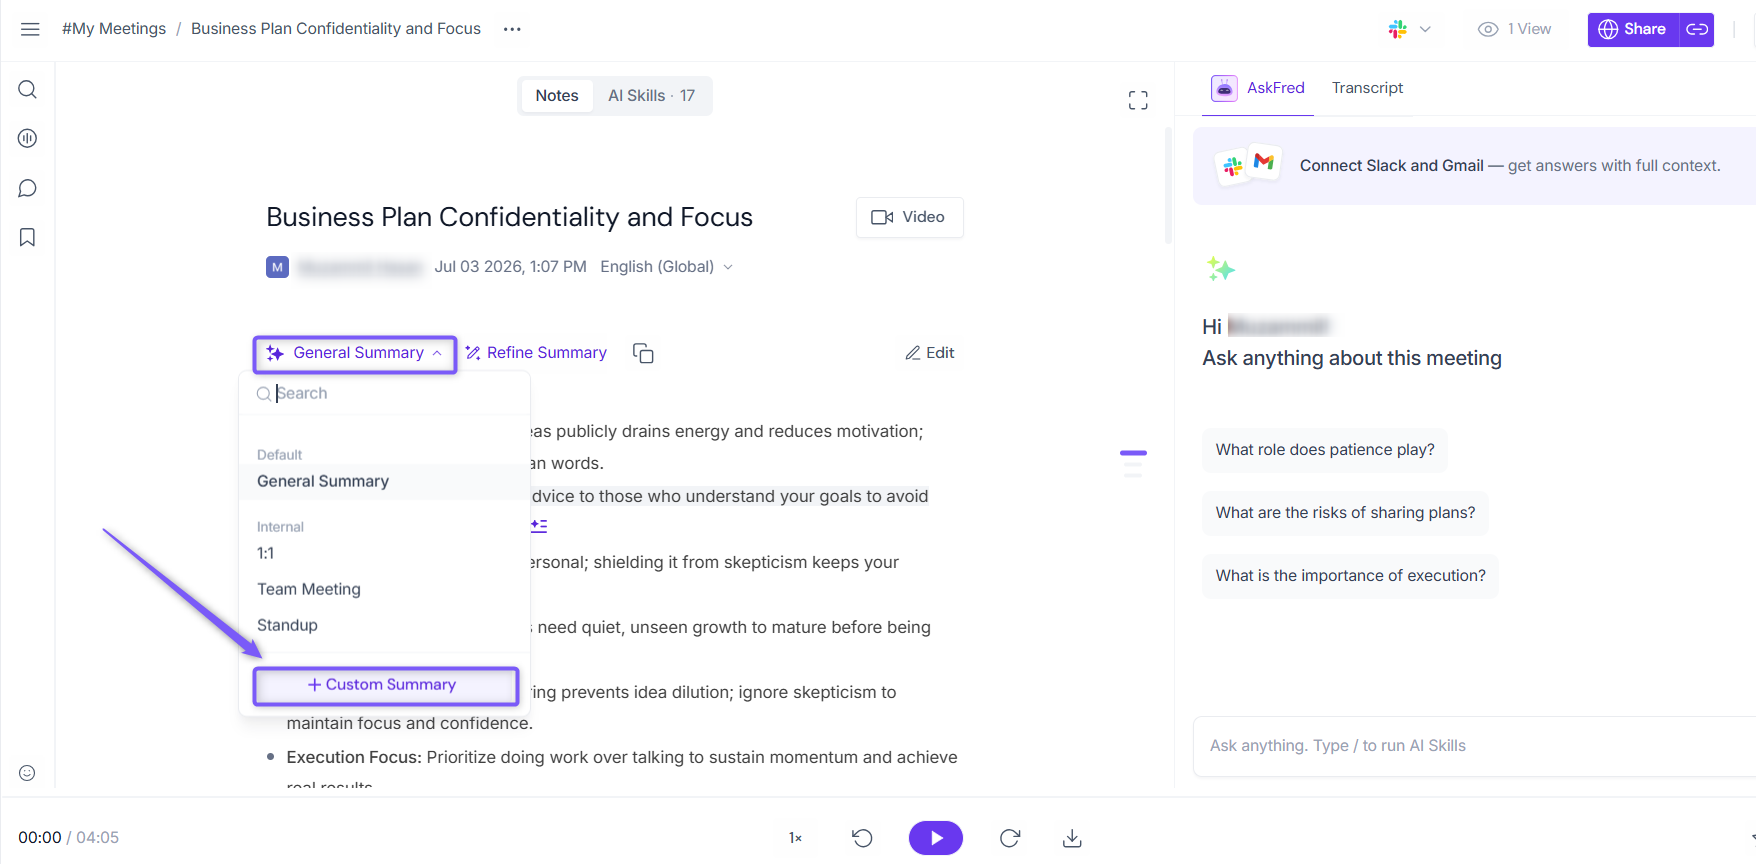Click the search magnifier in left sidebar
This screenshot has height=864, width=1756.
[x=28, y=89]
